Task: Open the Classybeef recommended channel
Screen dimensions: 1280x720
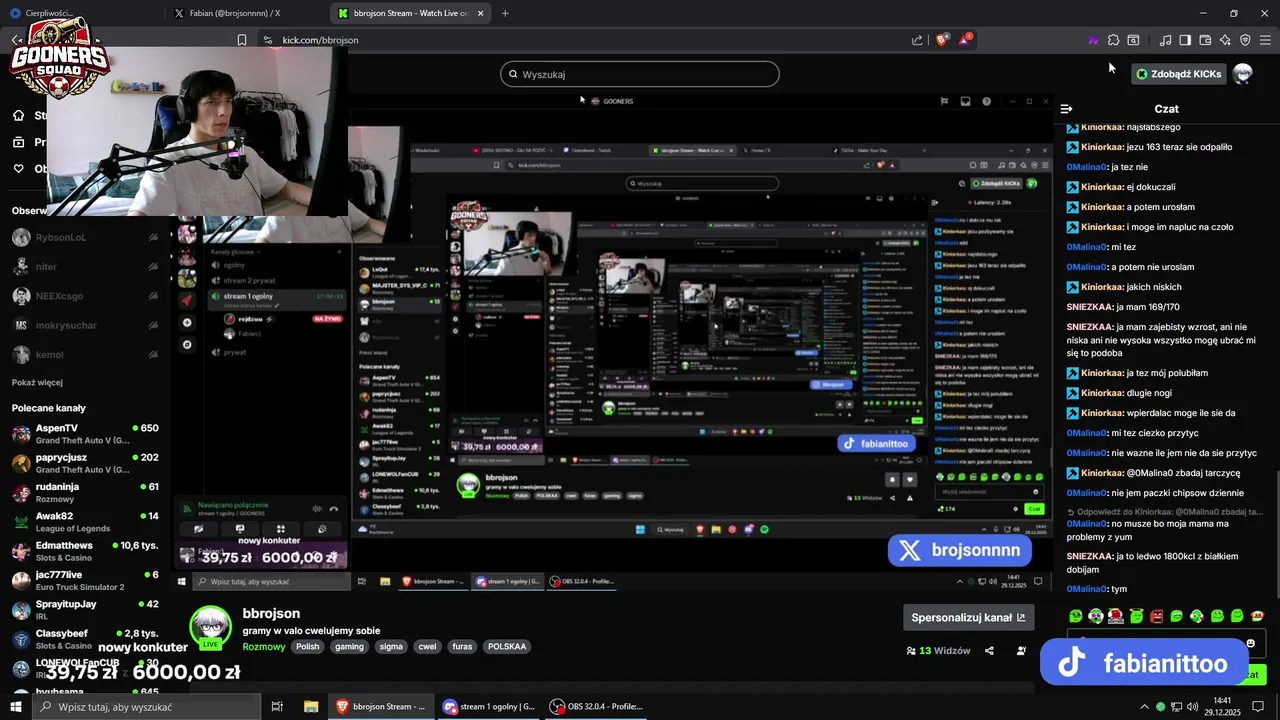Action: pyautogui.click(x=85, y=639)
